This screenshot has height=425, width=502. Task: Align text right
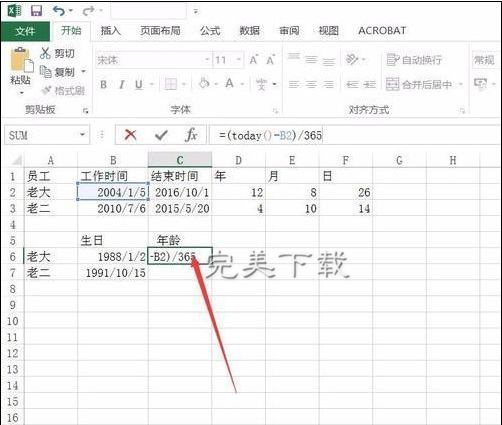pyautogui.click(x=328, y=84)
